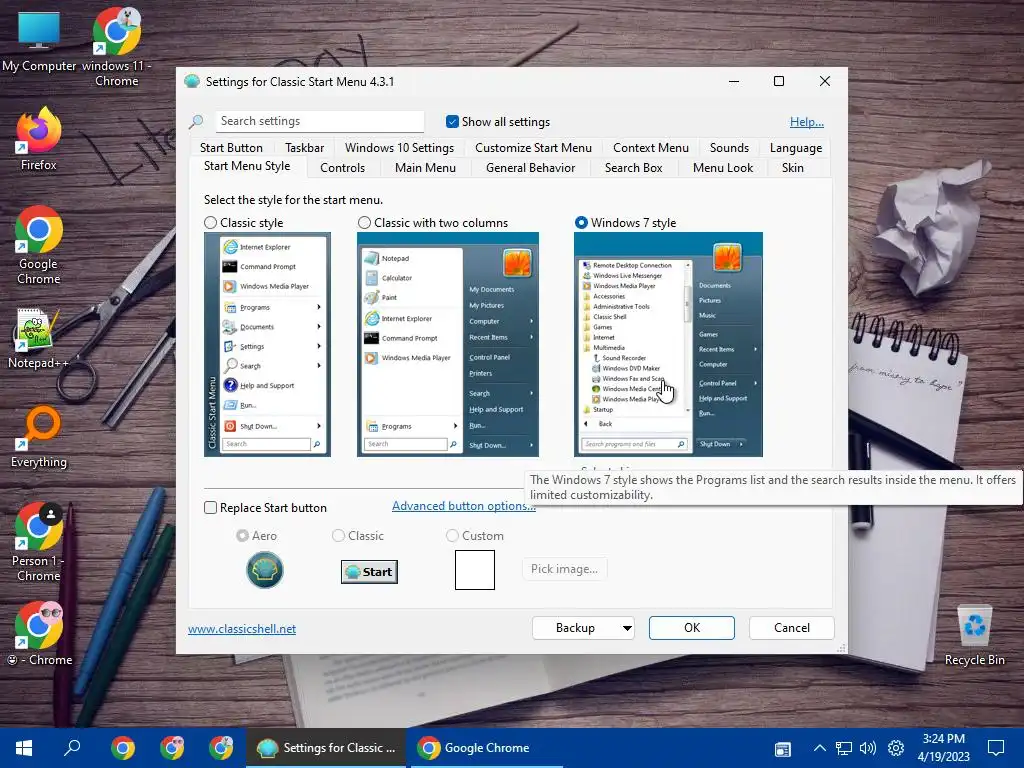Screen dimensions: 1024x768
Task: Toggle Show all settings checkbox
Action: pyautogui.click(x=452, y=121)
